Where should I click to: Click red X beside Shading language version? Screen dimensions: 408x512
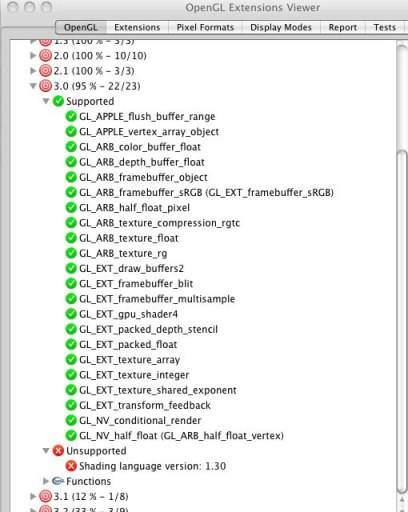point(71,466)
